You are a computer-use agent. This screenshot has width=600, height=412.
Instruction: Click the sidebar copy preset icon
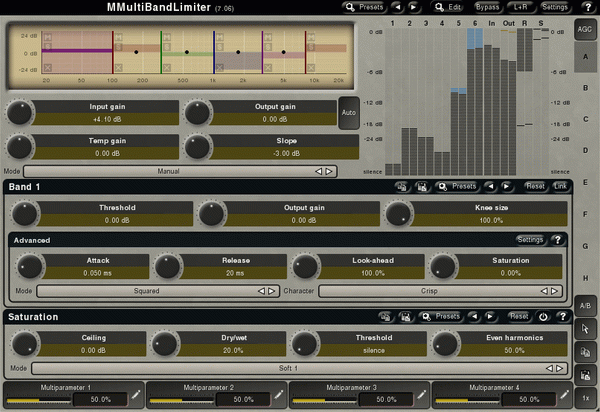(585, 352)
